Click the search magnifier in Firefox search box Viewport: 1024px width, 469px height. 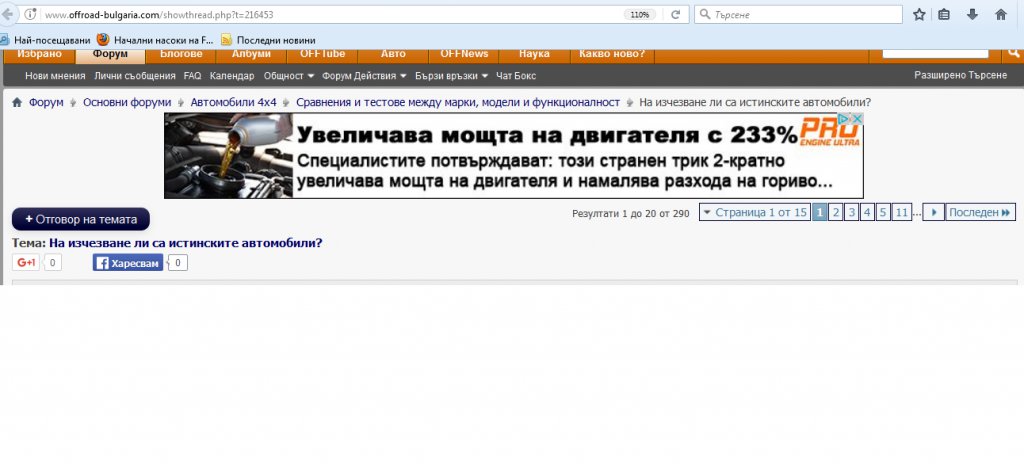705,14
